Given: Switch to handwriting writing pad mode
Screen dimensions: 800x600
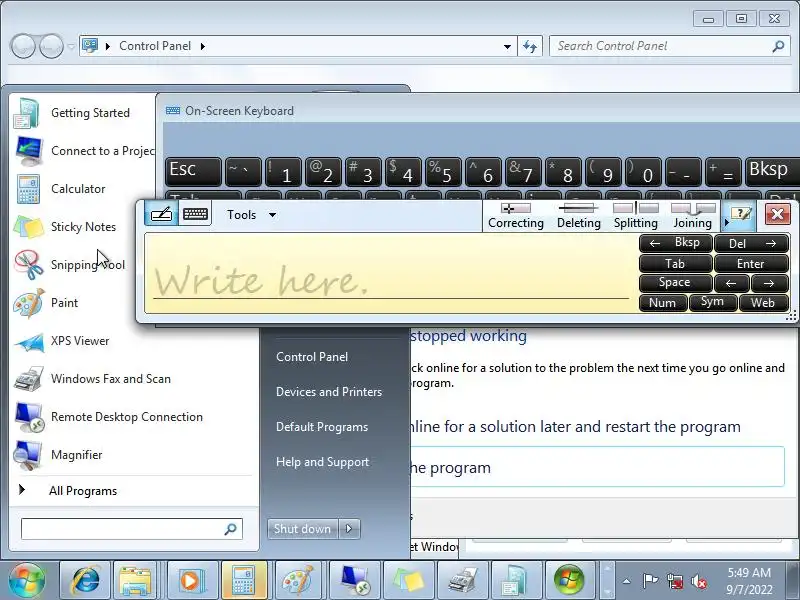Looking at the screenshot, I should (161, 213).
